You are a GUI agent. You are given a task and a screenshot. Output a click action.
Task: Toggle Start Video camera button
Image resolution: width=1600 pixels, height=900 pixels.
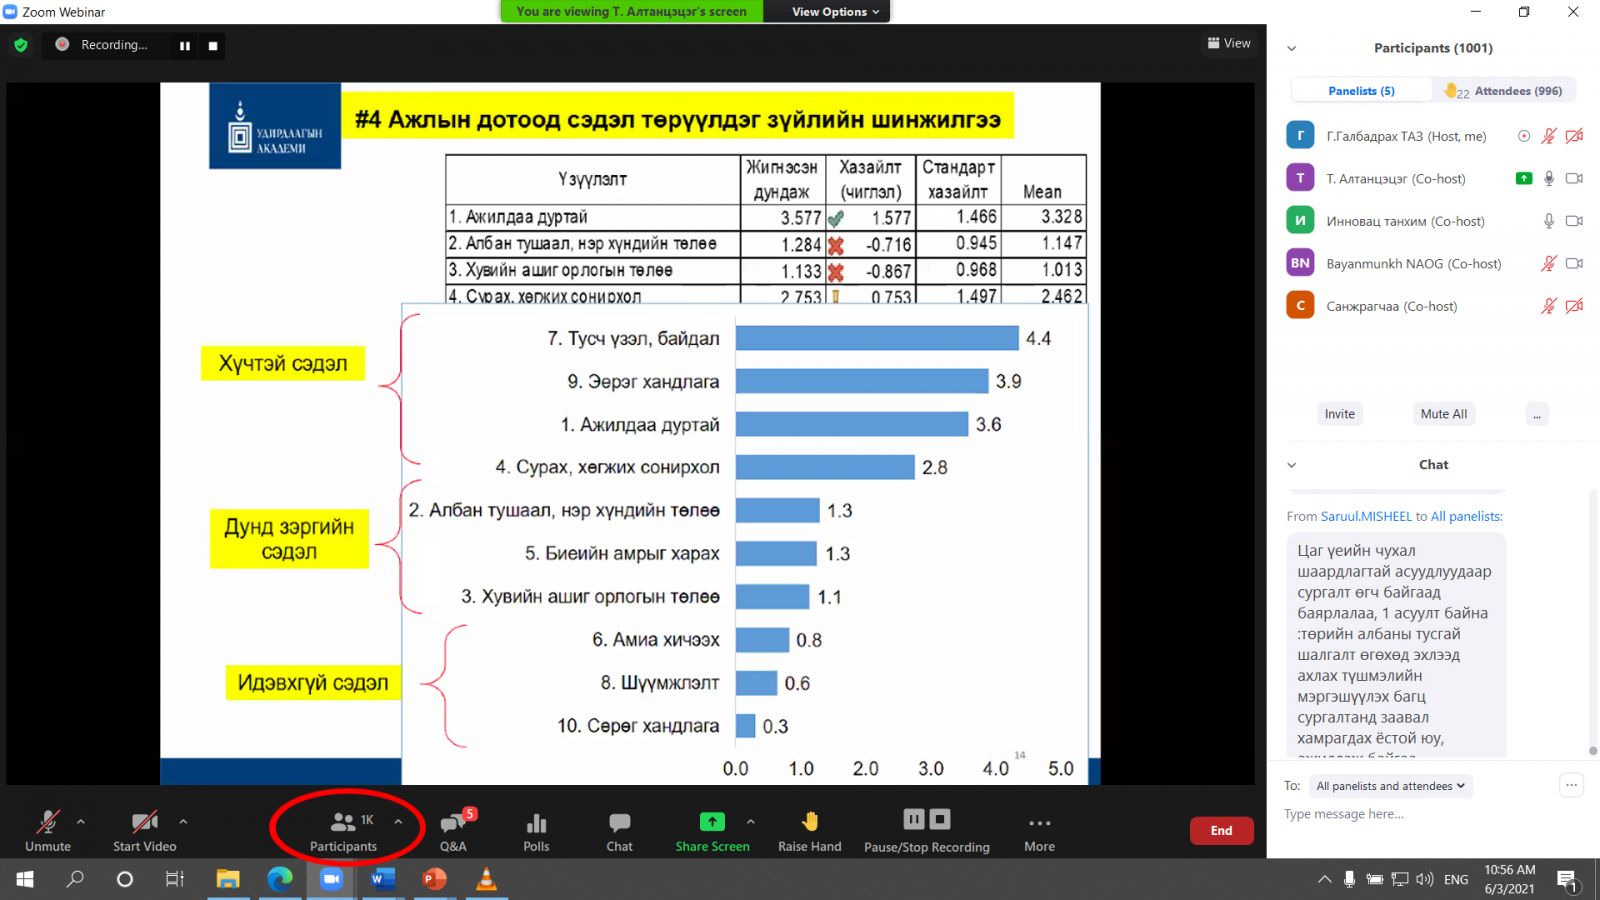[x=144, y=823]
